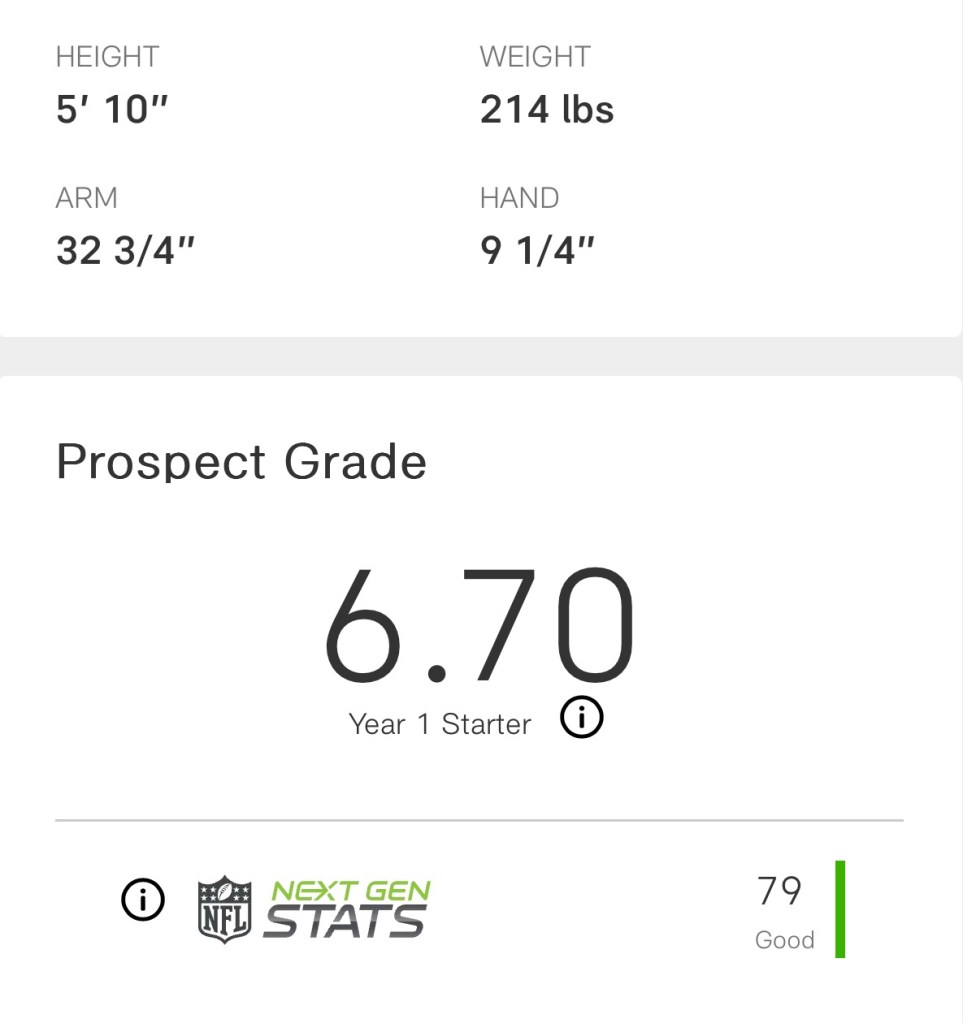963x1023 pixels.
Task: Click the gray gap above Prospect Grade card
Action: 481,356
